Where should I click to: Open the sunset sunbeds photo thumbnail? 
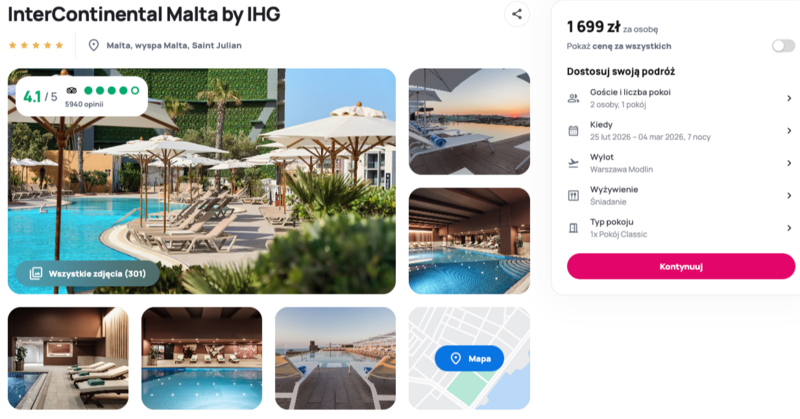pyautogui.click(x=469, y=121)
